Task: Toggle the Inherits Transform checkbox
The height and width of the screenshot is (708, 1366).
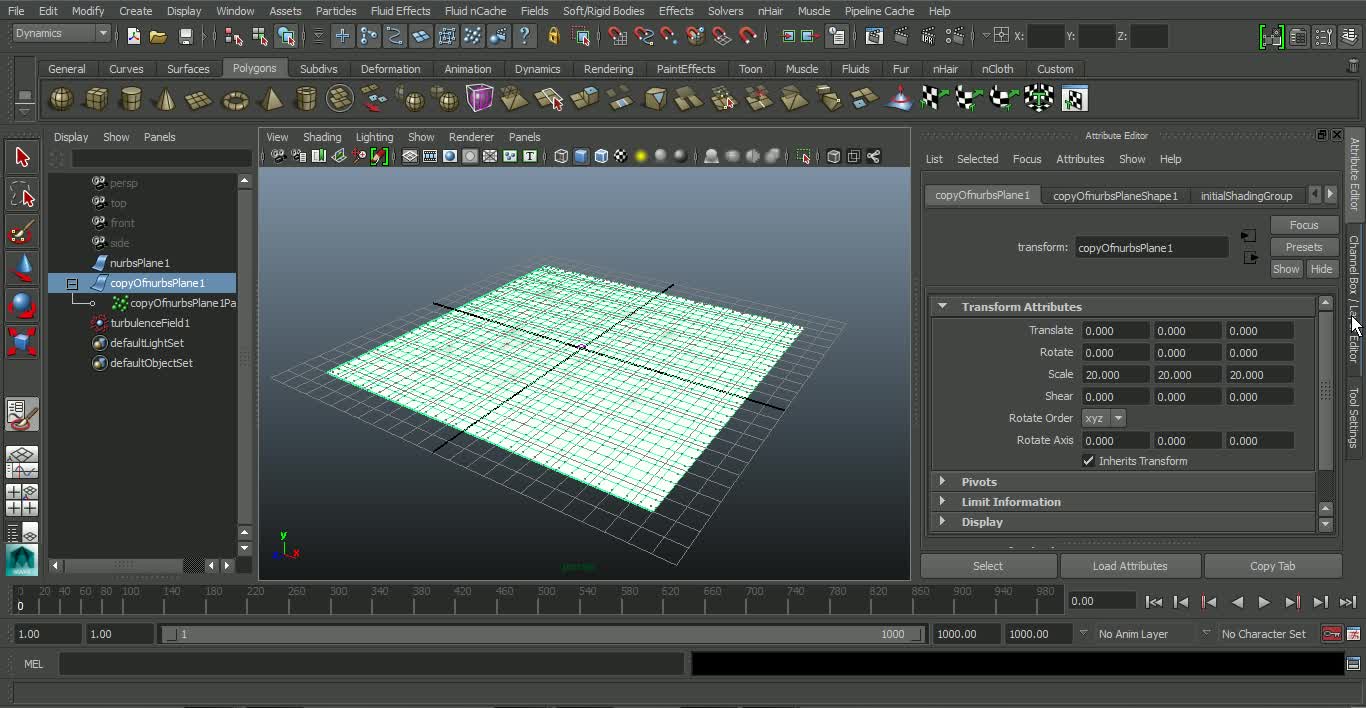Action: (1089, 461)
